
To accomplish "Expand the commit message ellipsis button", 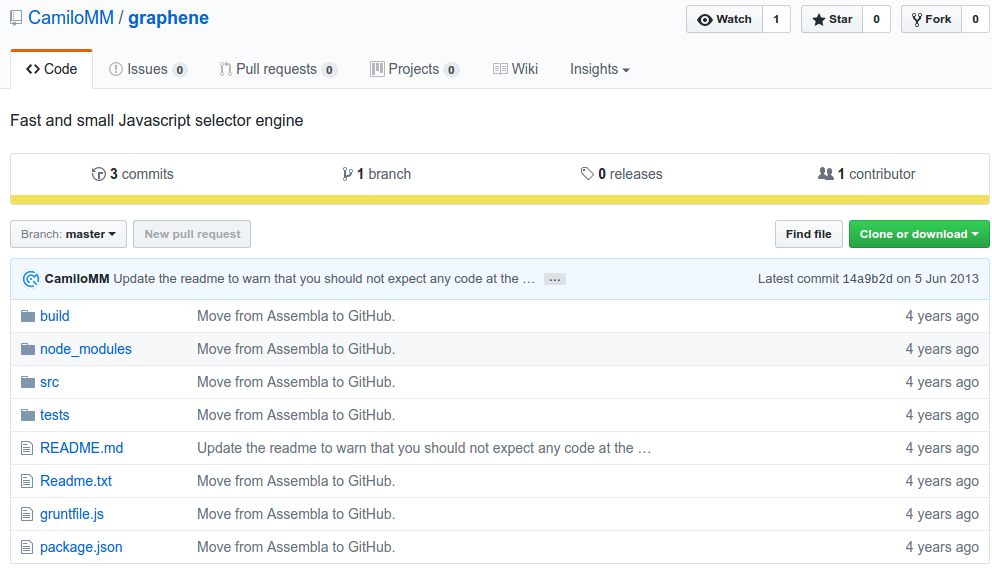I will click(555, 279).
